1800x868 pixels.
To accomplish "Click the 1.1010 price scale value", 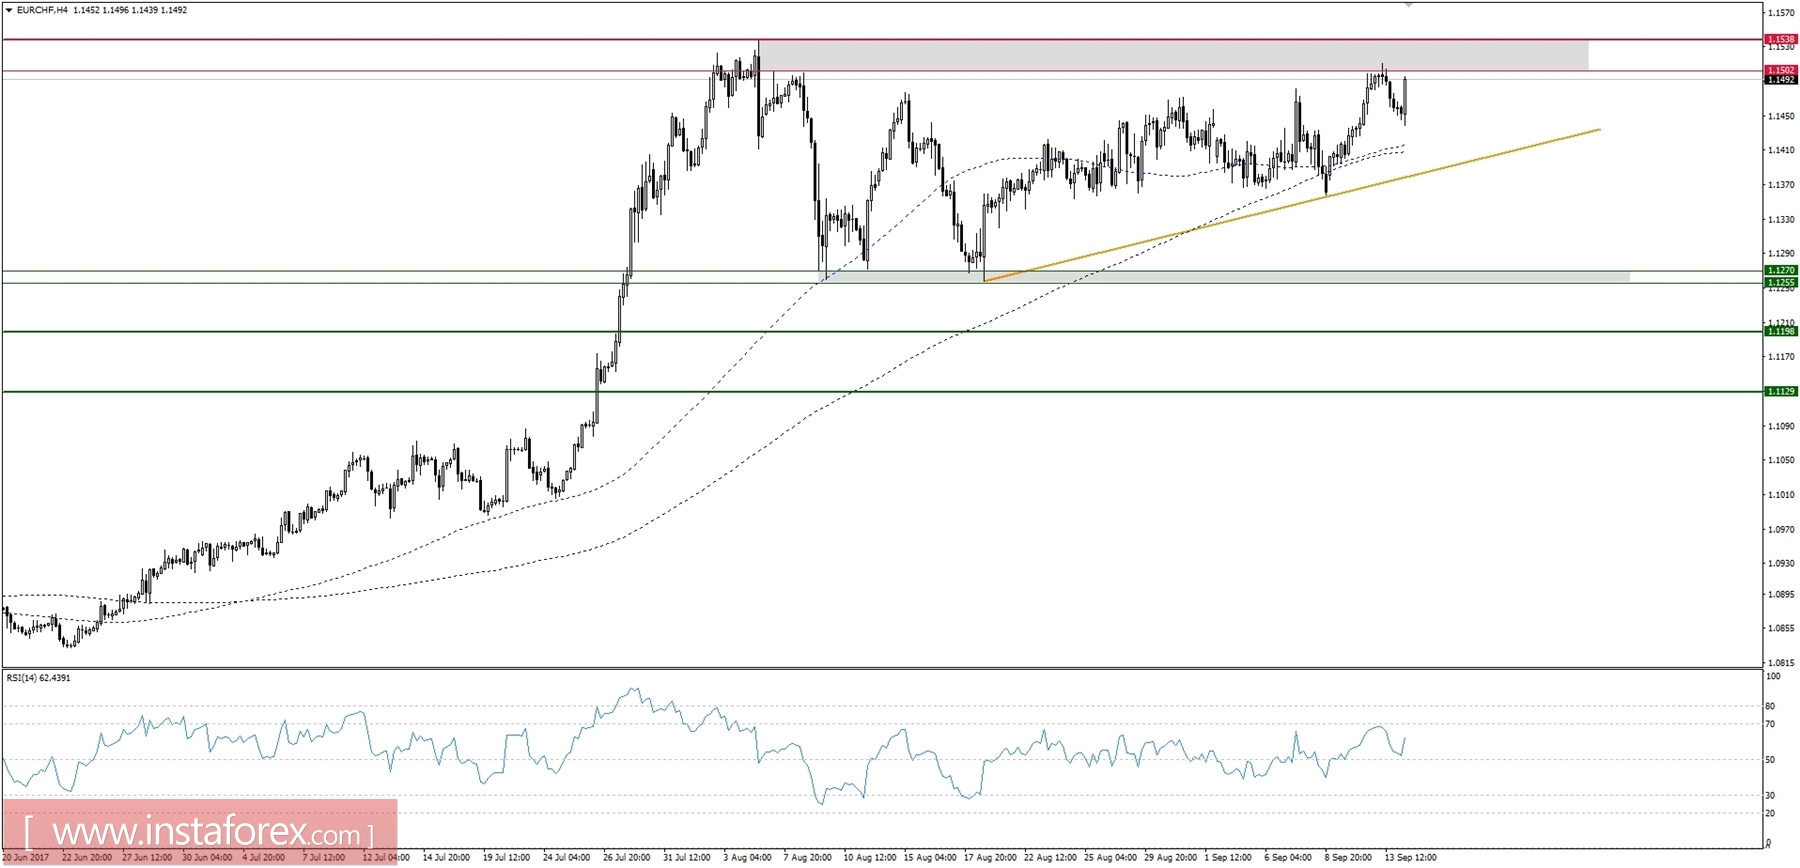I will pos(1781,495).
